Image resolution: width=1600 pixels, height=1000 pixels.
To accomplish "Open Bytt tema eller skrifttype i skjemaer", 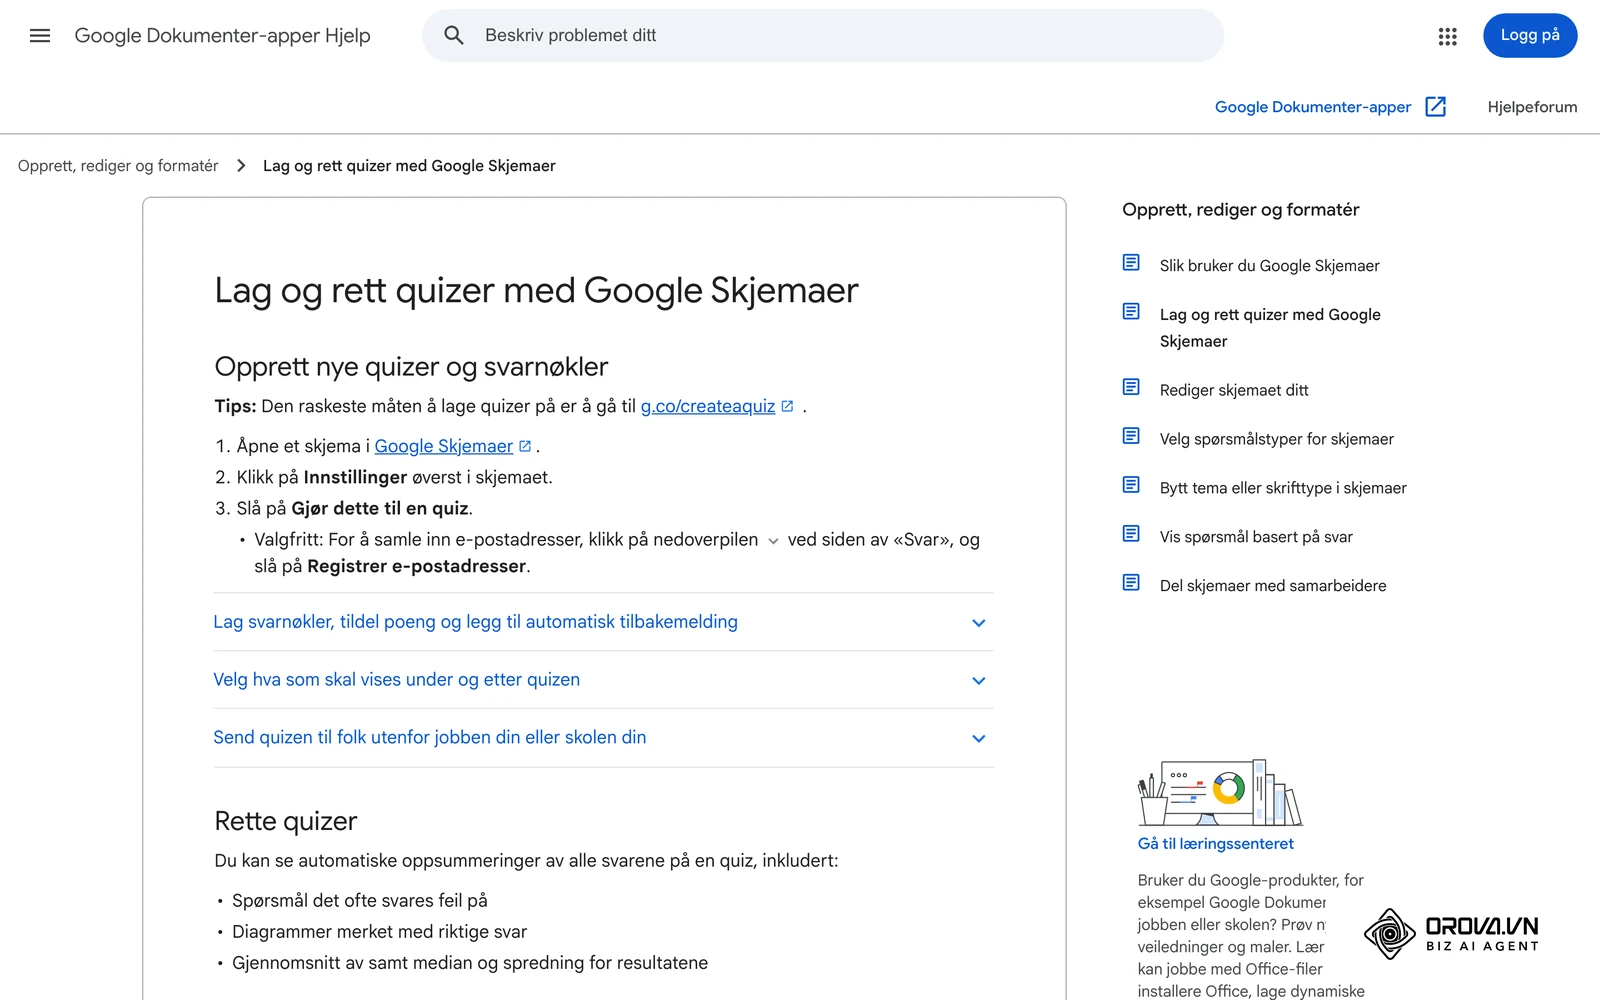I will point(1283,488).
